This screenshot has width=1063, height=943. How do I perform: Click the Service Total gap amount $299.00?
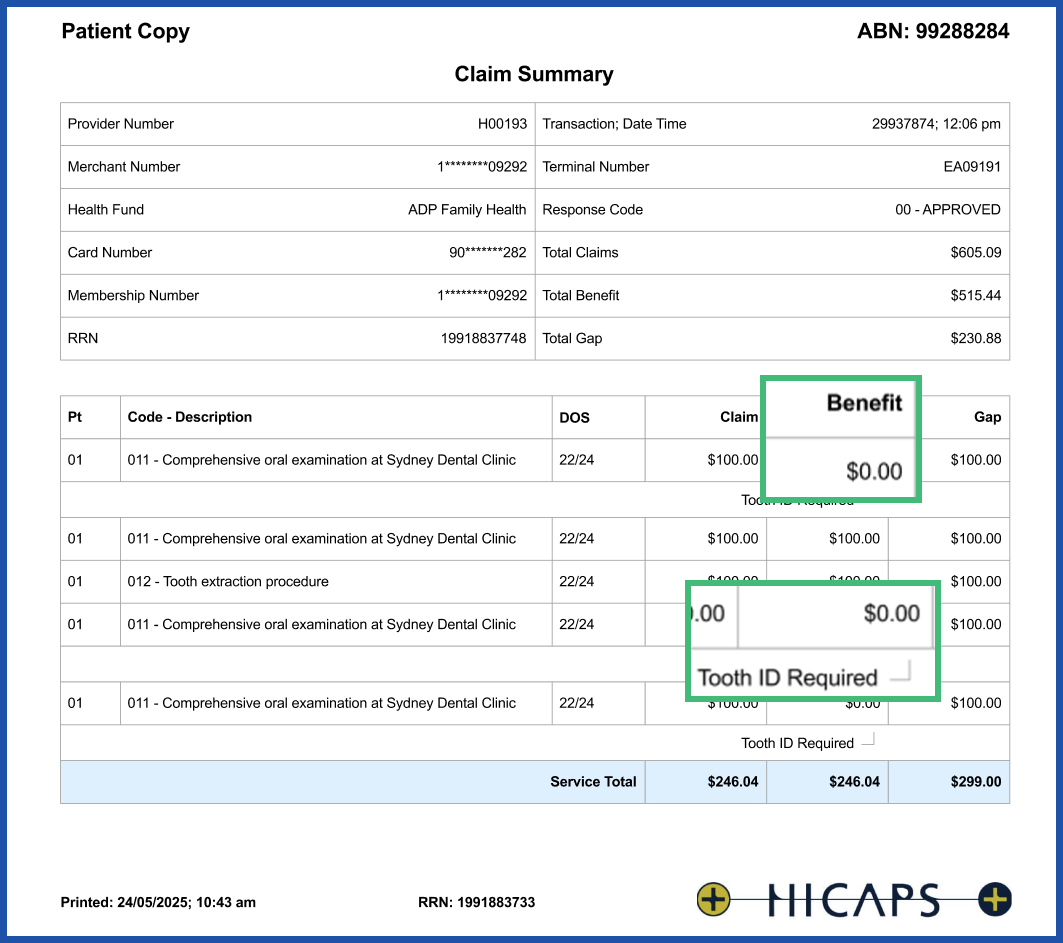(975, 782)
